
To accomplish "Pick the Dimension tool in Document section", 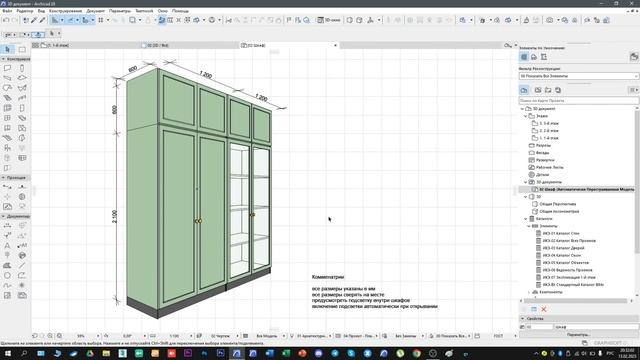I will pos(7,225).
